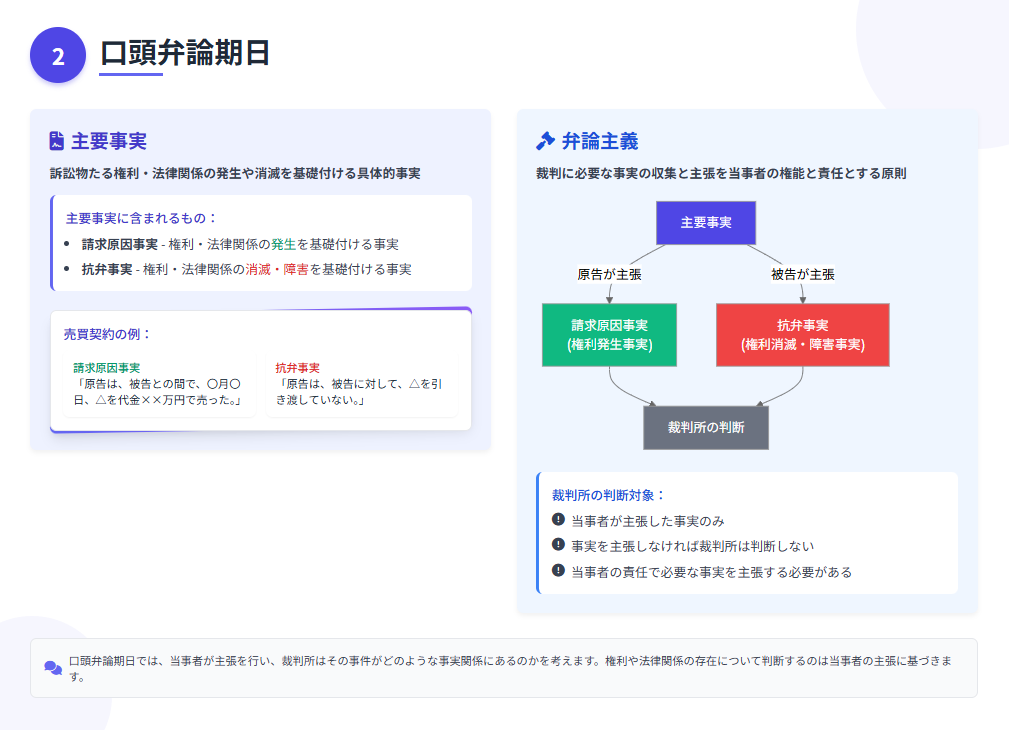Image resolution: width=1009 pixels, height=730 pixels.
Task: Click the document icon beside 主要事実 heading
Action: click(57, 142)
